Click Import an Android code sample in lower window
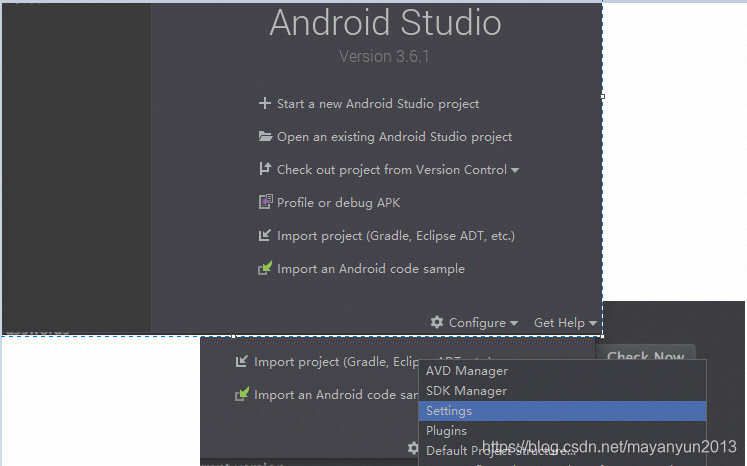Image resolution: width=747 pixels, height=466 pixels. (336, 395)
